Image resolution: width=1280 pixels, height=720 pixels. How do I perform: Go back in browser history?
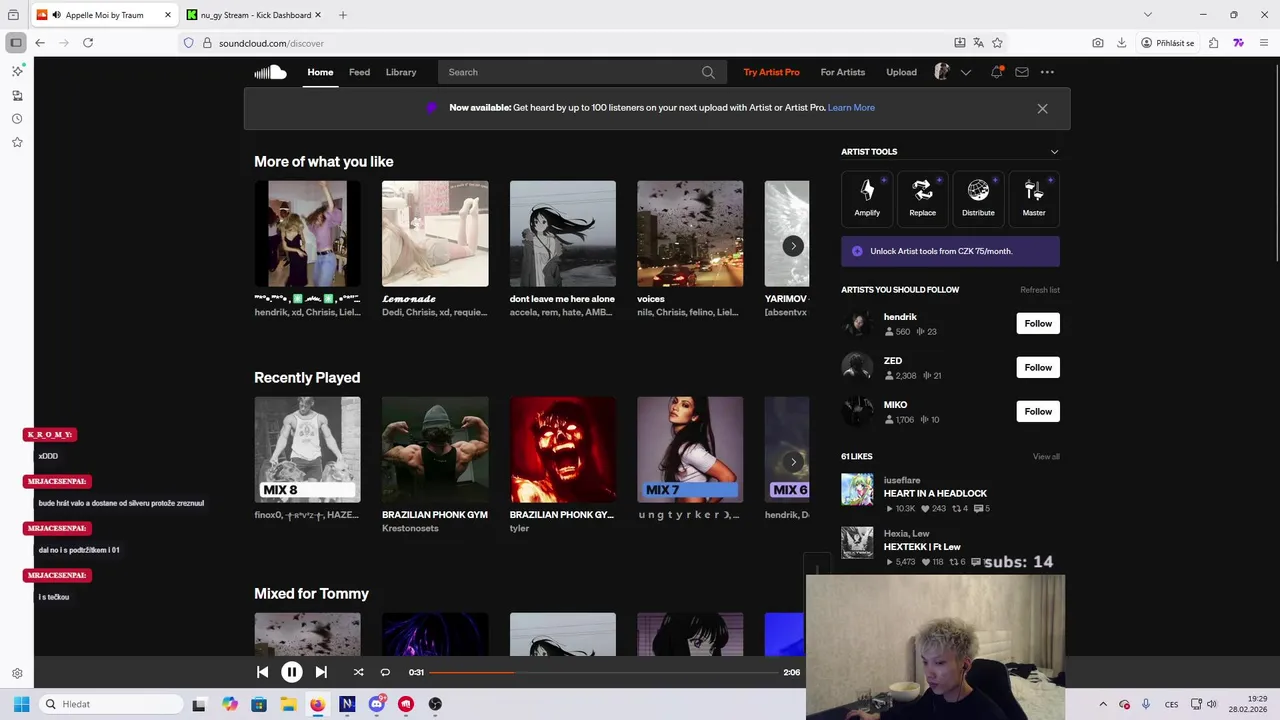39,43
